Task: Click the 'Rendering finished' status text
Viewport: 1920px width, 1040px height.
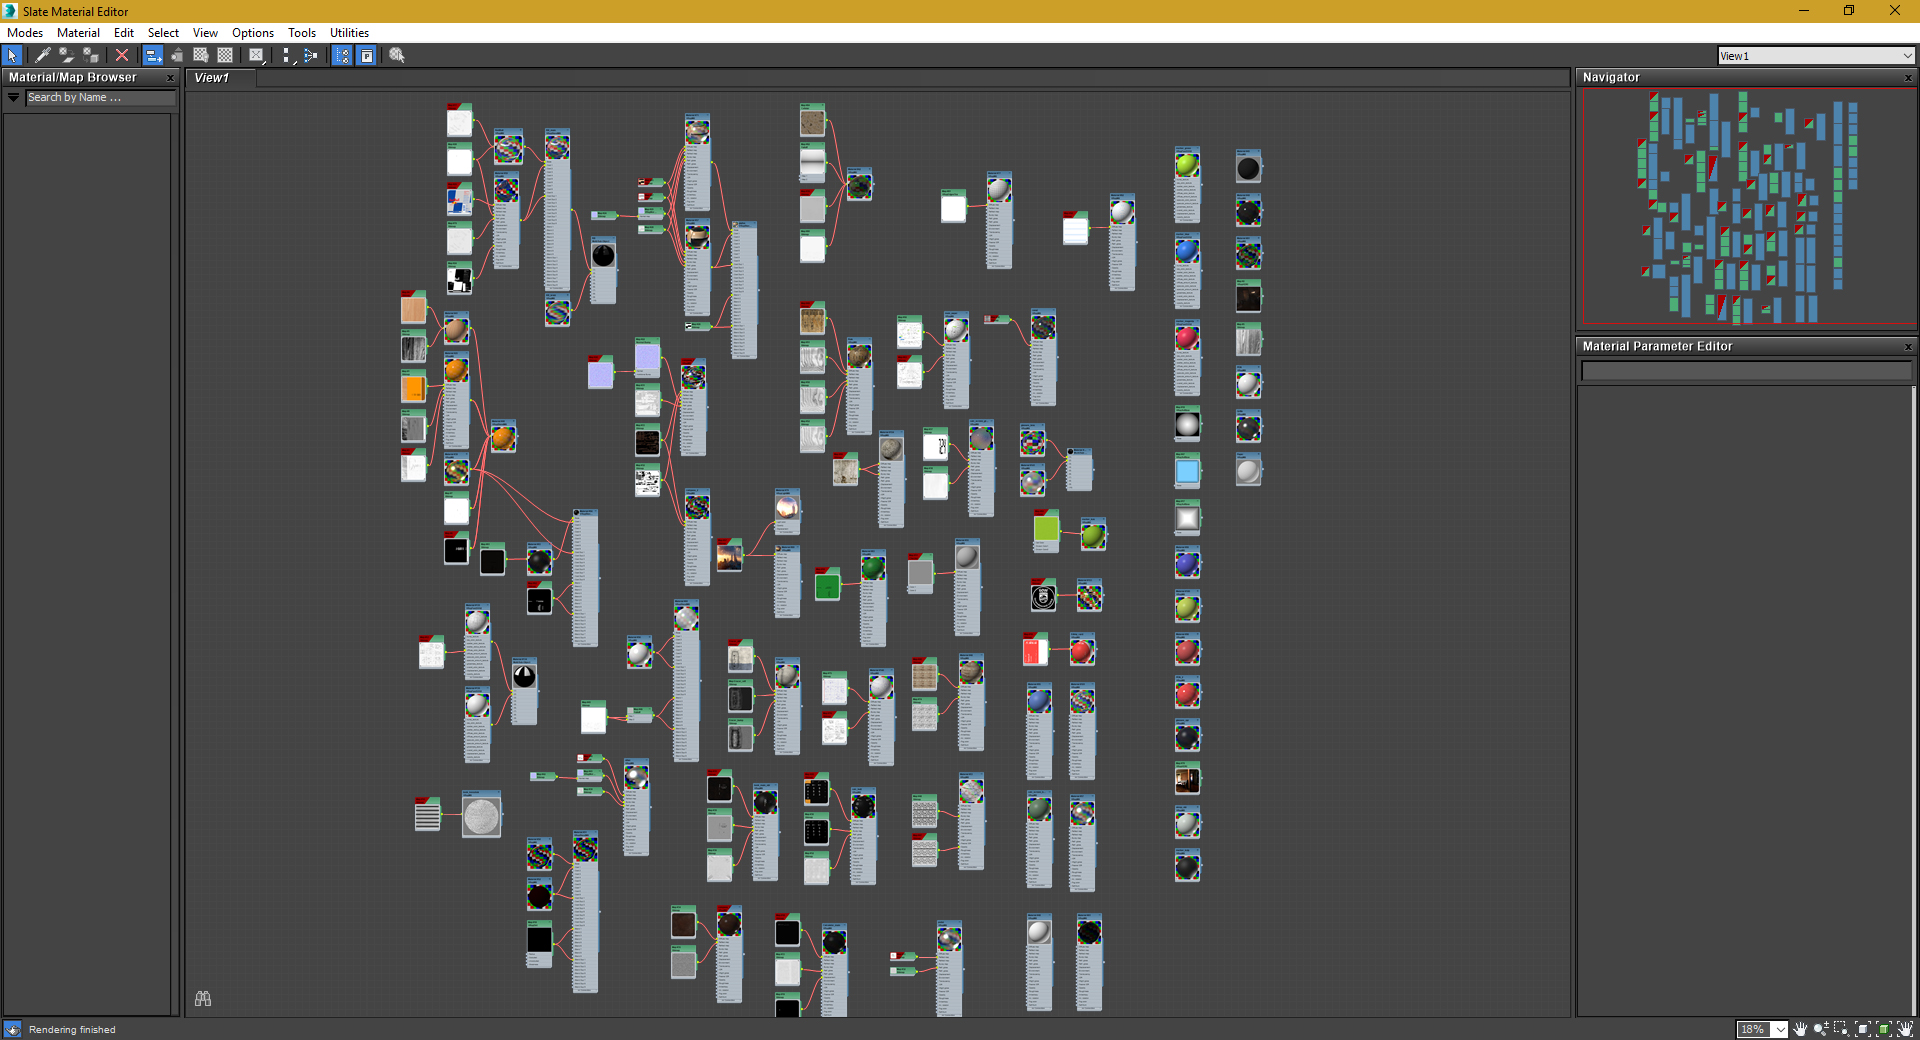Action: pos(72,1030)
